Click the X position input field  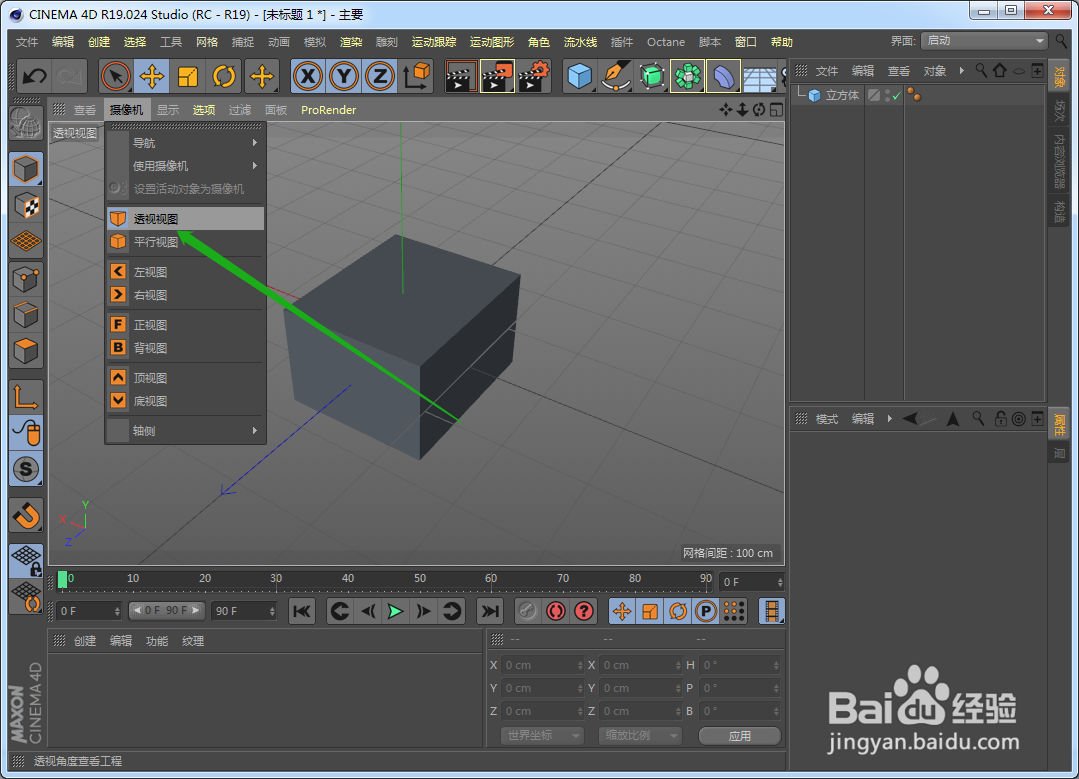[x=543, y=665]
